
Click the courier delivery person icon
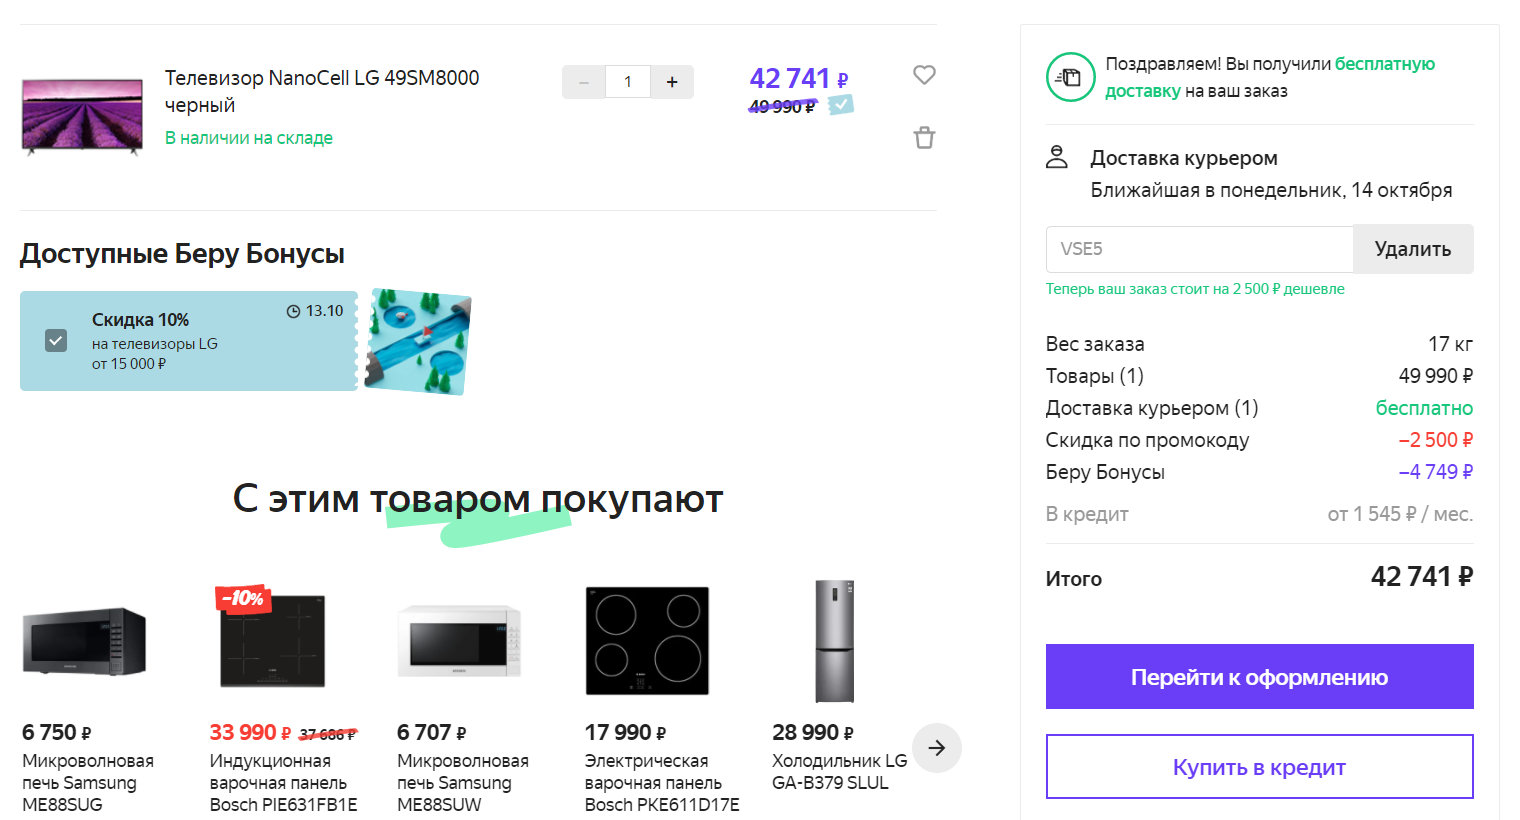click(1057, 157)
